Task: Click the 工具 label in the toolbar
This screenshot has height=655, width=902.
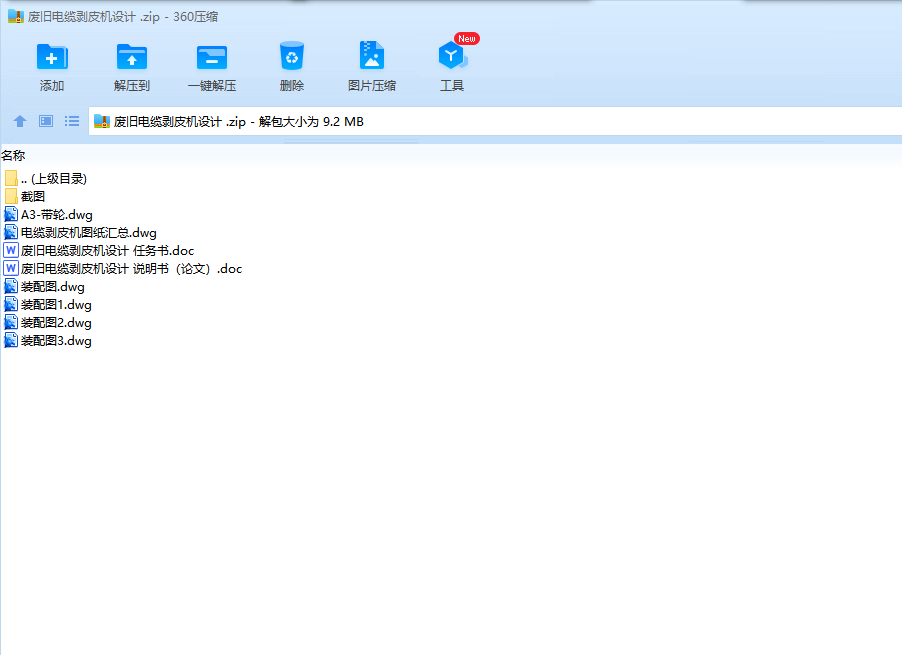Action: click(452, 86)
